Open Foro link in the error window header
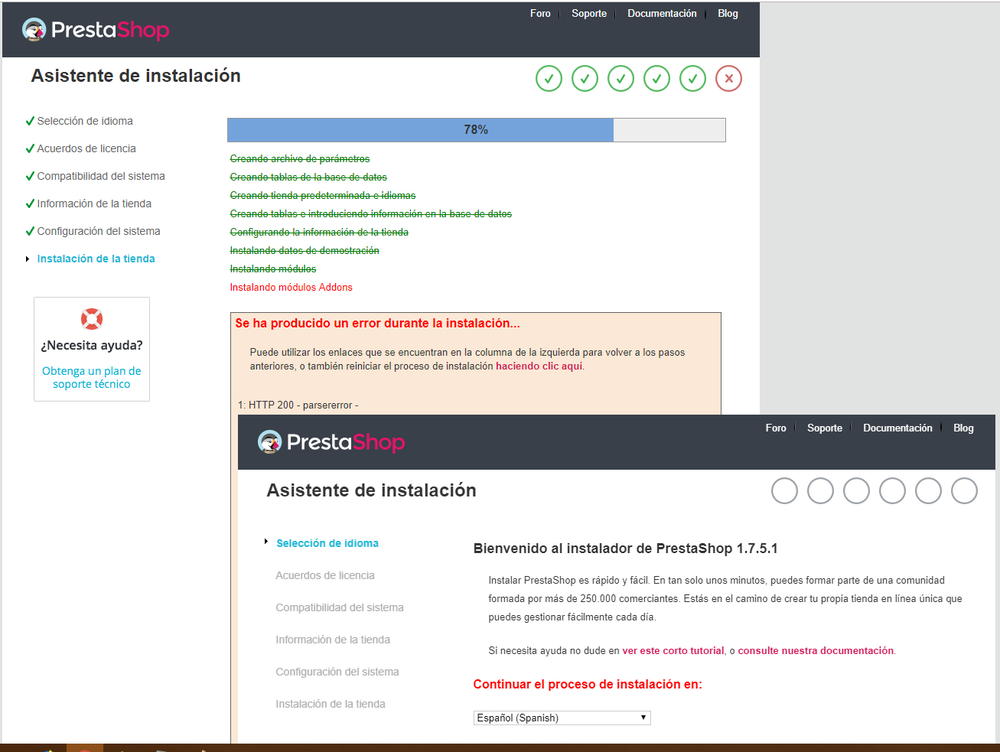The height and width of the screenshot is (752, 1000). [540, 13]
